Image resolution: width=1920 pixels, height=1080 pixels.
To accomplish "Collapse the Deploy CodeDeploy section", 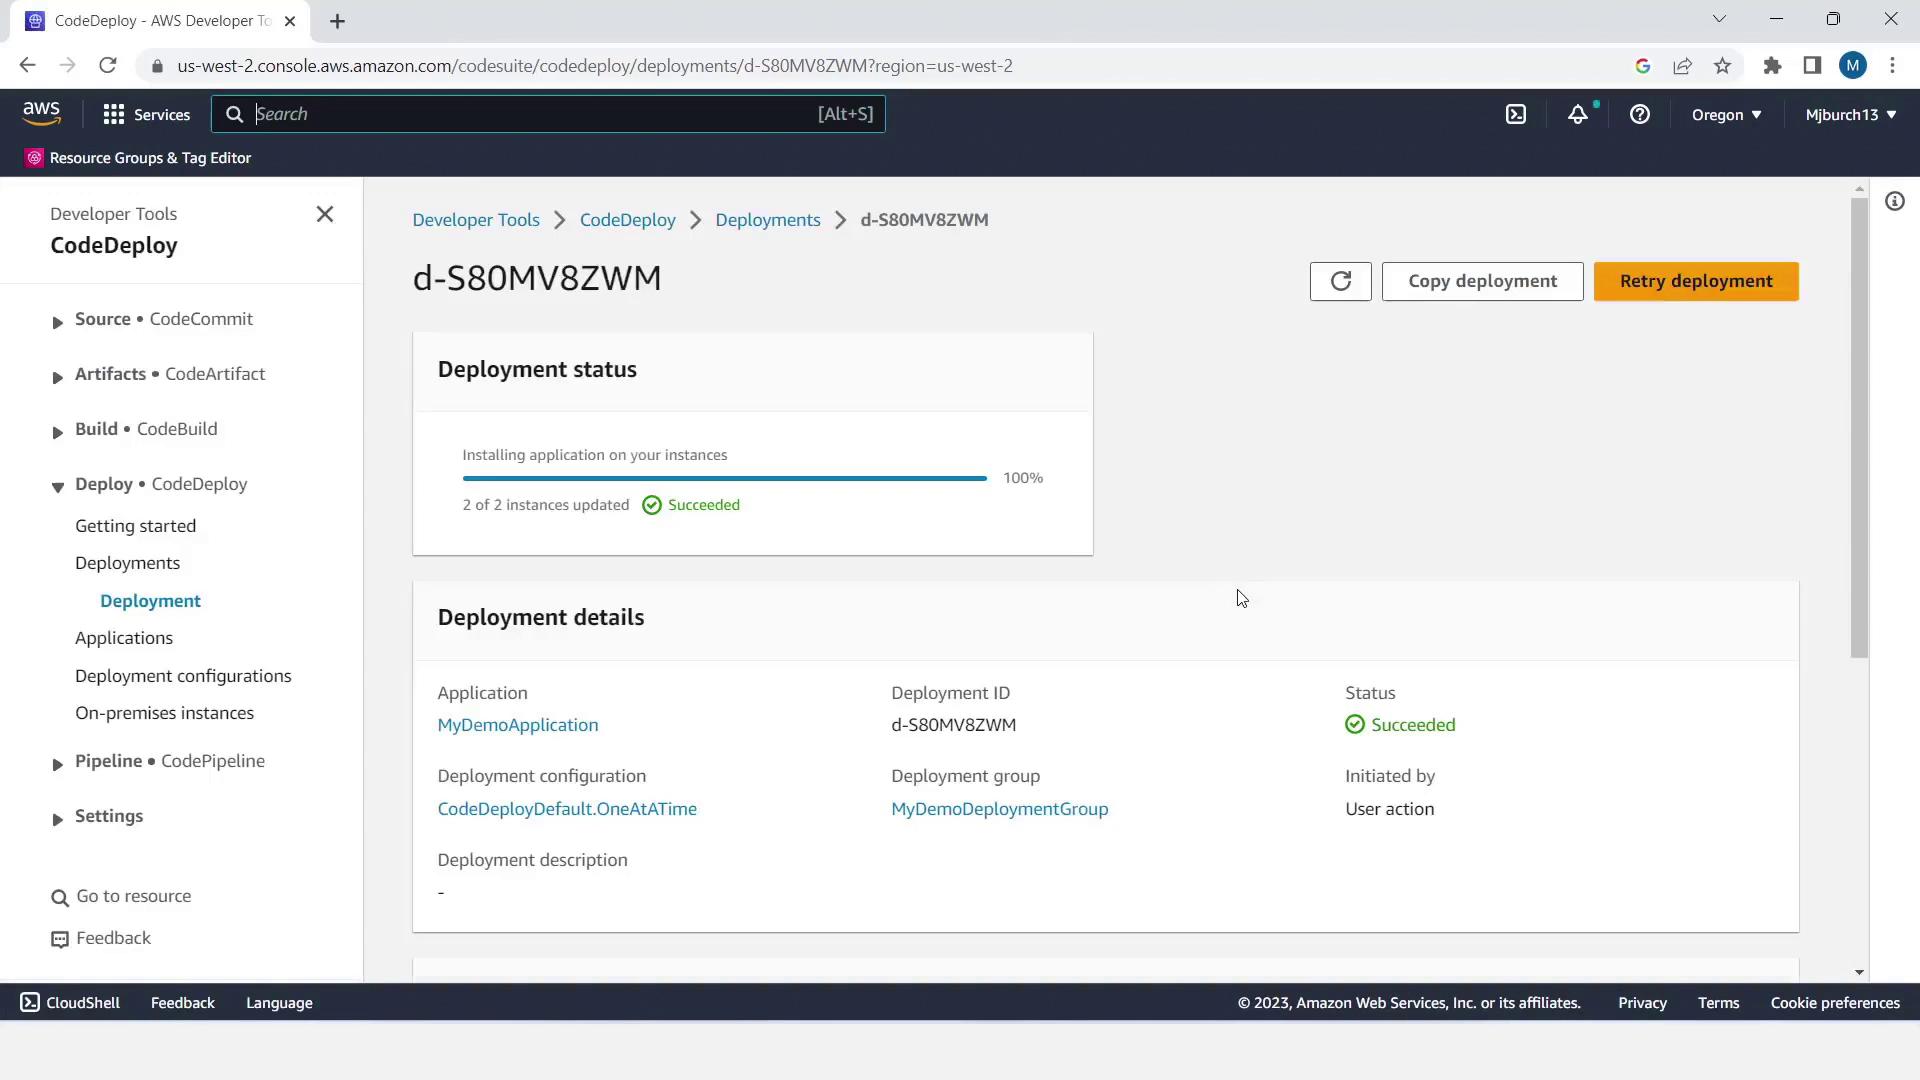I will tap(57, 486).
